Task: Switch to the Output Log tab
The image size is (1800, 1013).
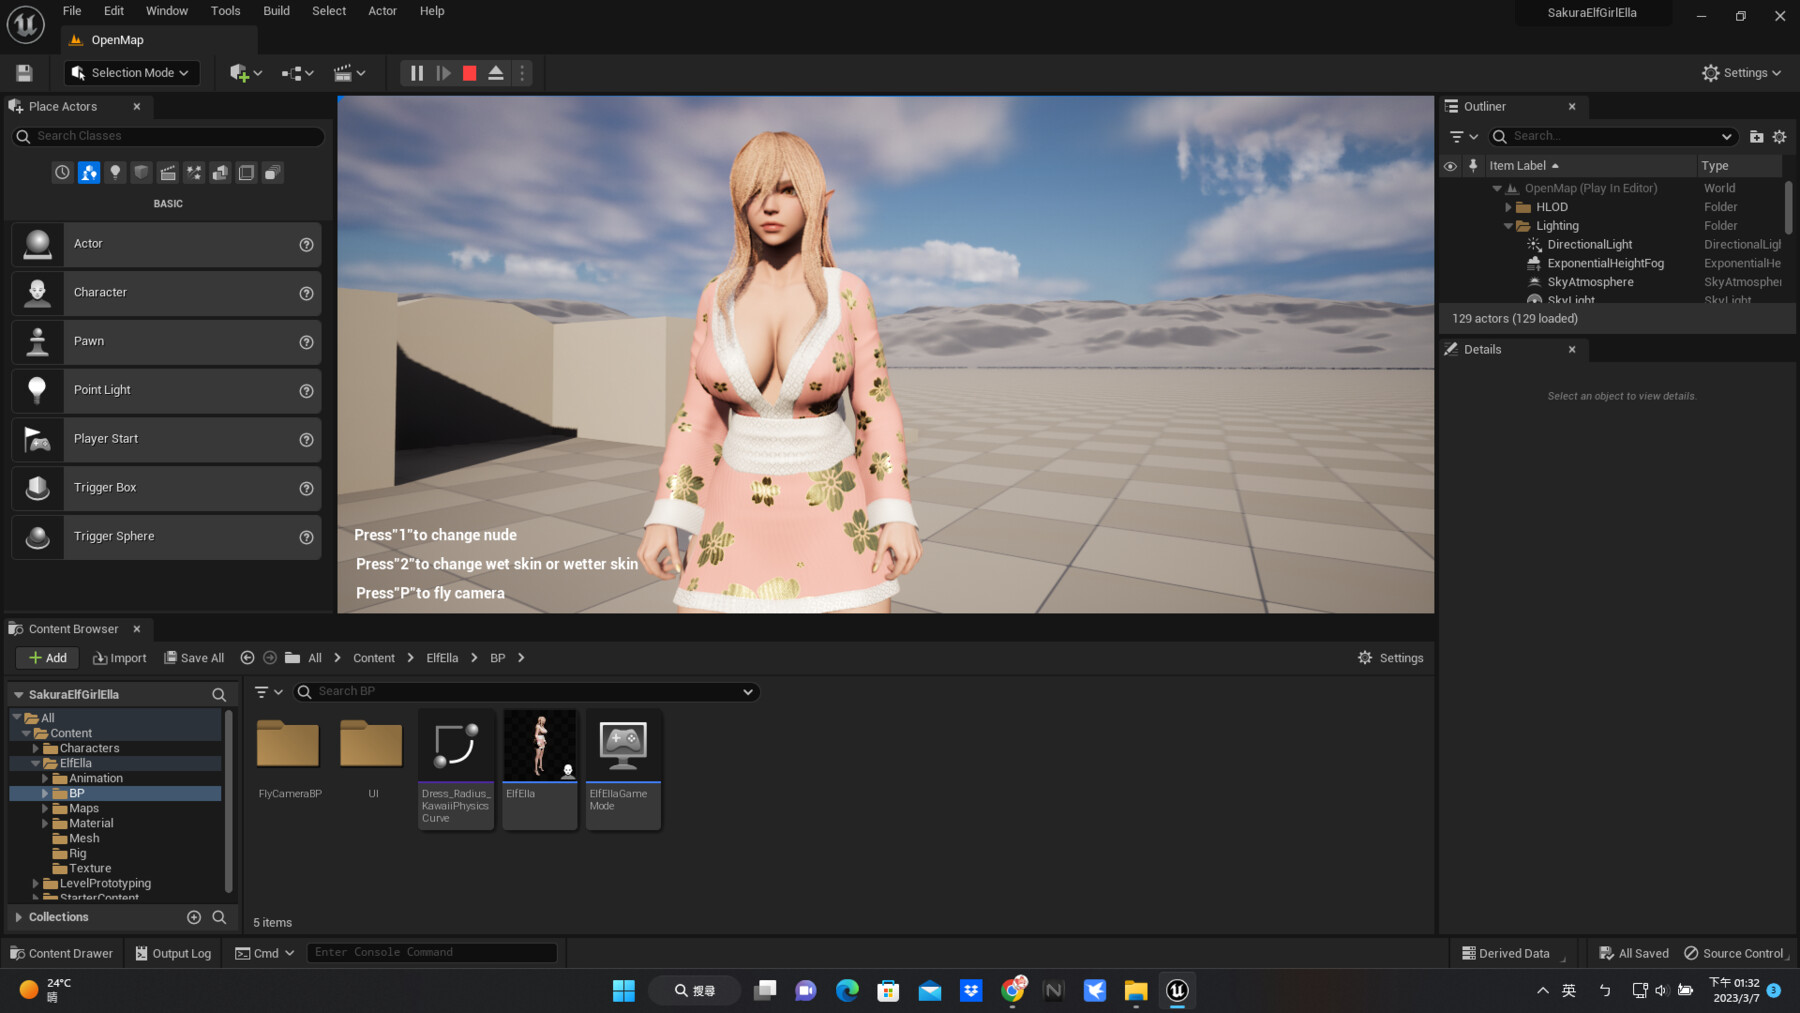Action: coord(173,952)
